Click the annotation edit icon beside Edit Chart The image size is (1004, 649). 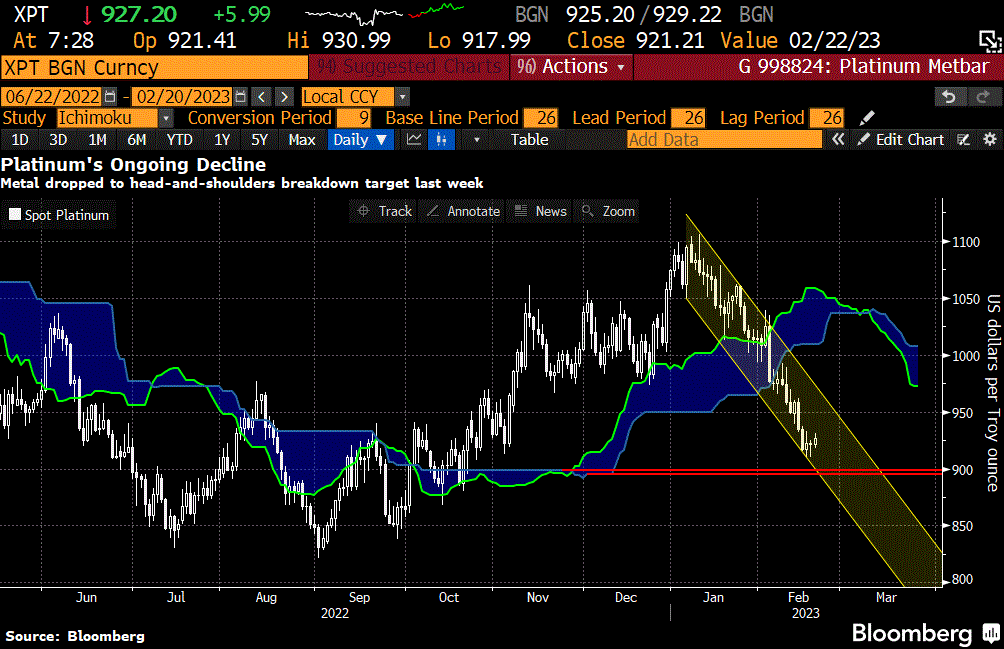click(x=963, y=140)
